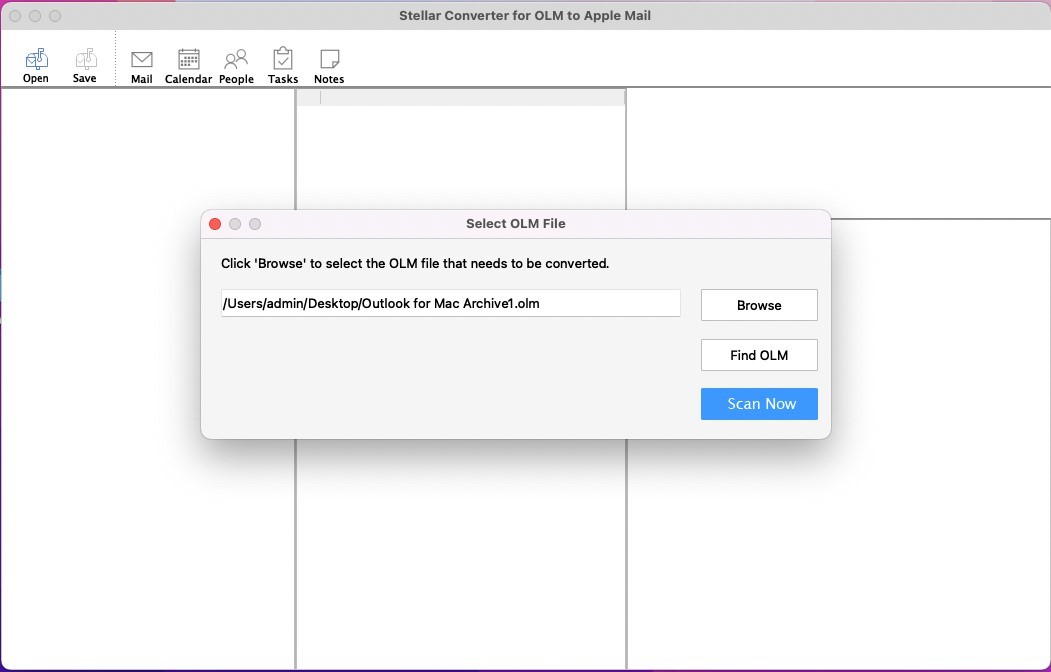The width and height of the screenshot is (1051, 672).
Task: Click the middle pane's grey column header
Action: click(470, 97)
